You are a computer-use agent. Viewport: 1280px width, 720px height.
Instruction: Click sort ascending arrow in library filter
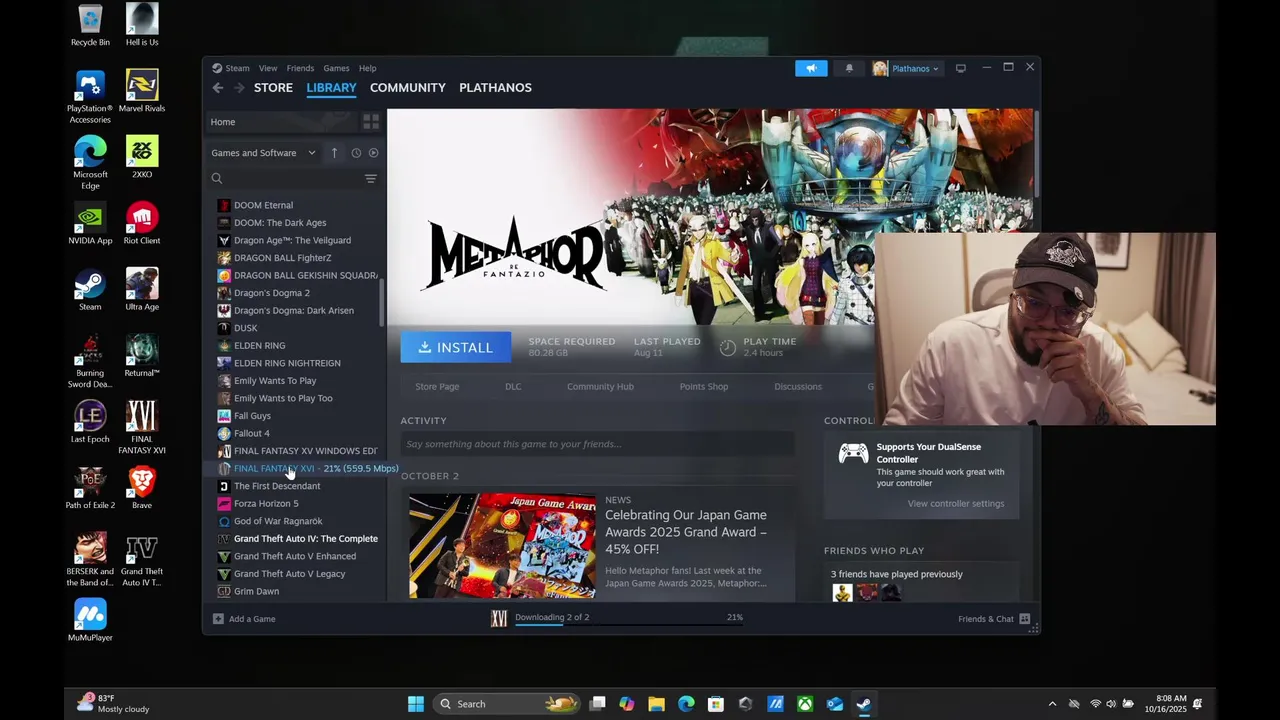pyautogui.click(x=334, y=153)
